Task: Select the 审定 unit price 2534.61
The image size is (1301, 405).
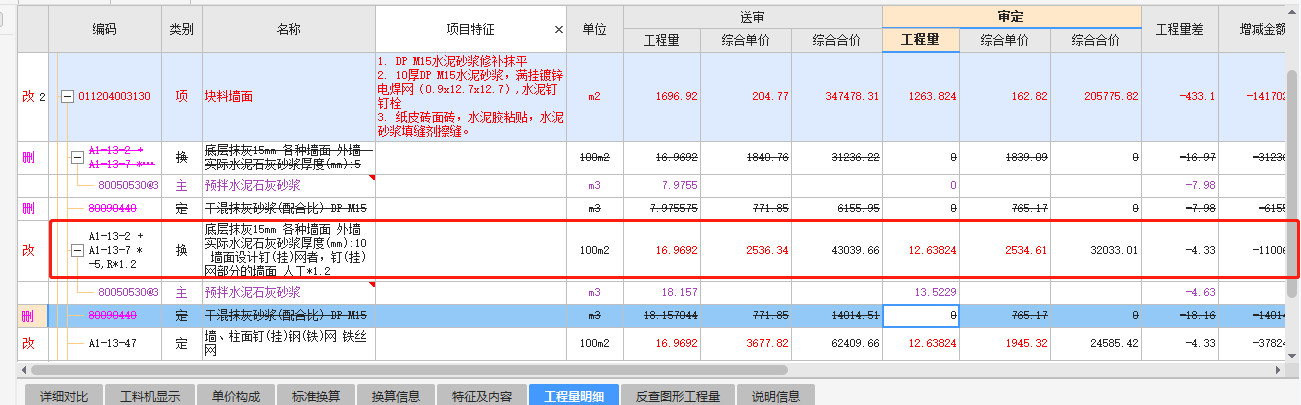Action: [1004, 250]
